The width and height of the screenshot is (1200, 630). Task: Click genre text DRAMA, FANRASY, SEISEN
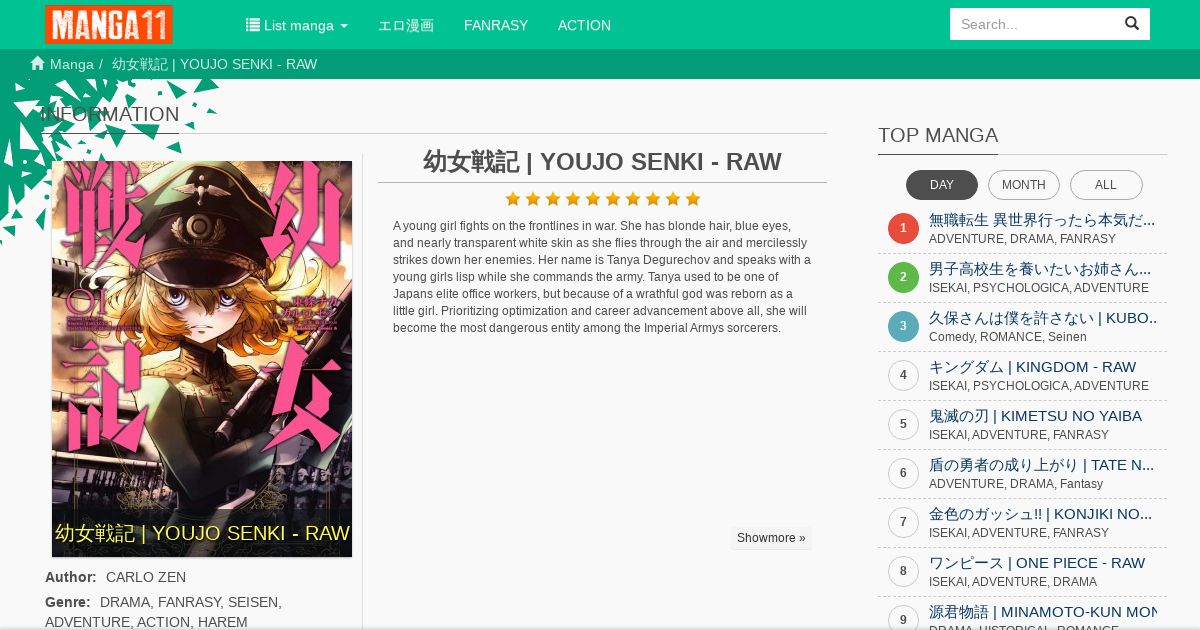click(x=191, y=602)
